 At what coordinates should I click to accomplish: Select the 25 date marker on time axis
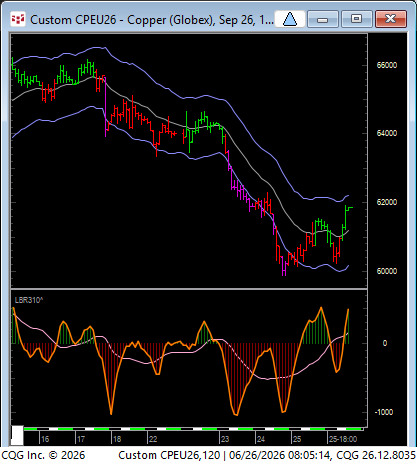point(297,439)
